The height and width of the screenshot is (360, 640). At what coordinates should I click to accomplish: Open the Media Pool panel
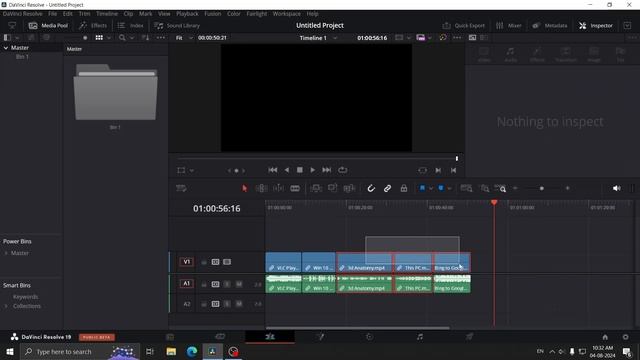pos(48,25)
